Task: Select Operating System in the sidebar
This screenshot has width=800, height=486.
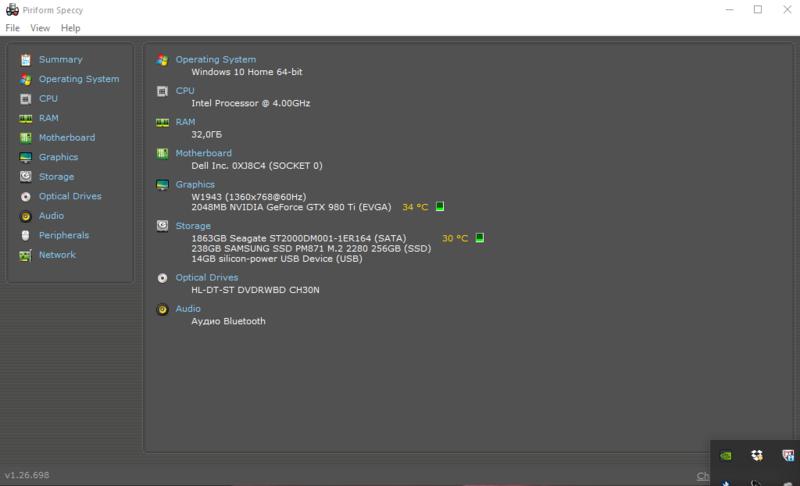Action: pos(79,79)
